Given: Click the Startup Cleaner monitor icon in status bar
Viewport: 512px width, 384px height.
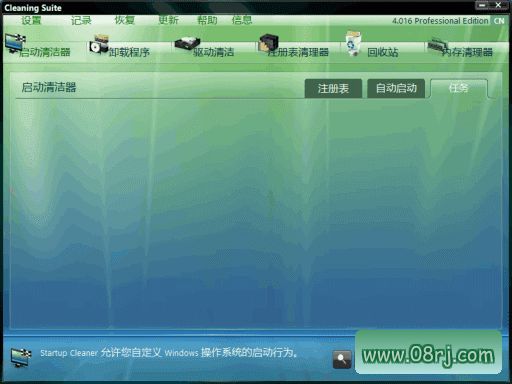Looking at the screenshot, I should coord(21,357).
